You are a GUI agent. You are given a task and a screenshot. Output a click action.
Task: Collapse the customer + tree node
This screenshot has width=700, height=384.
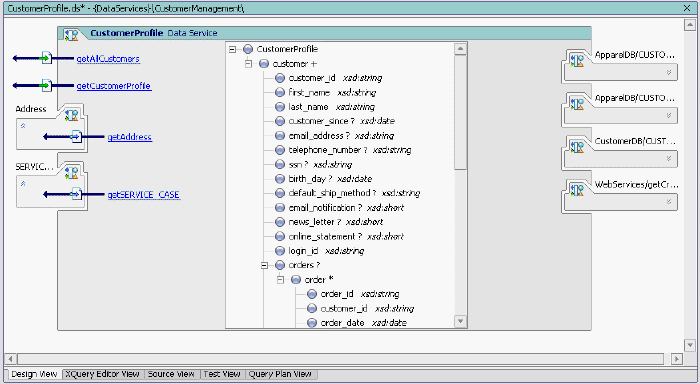(x=249, y=64)
